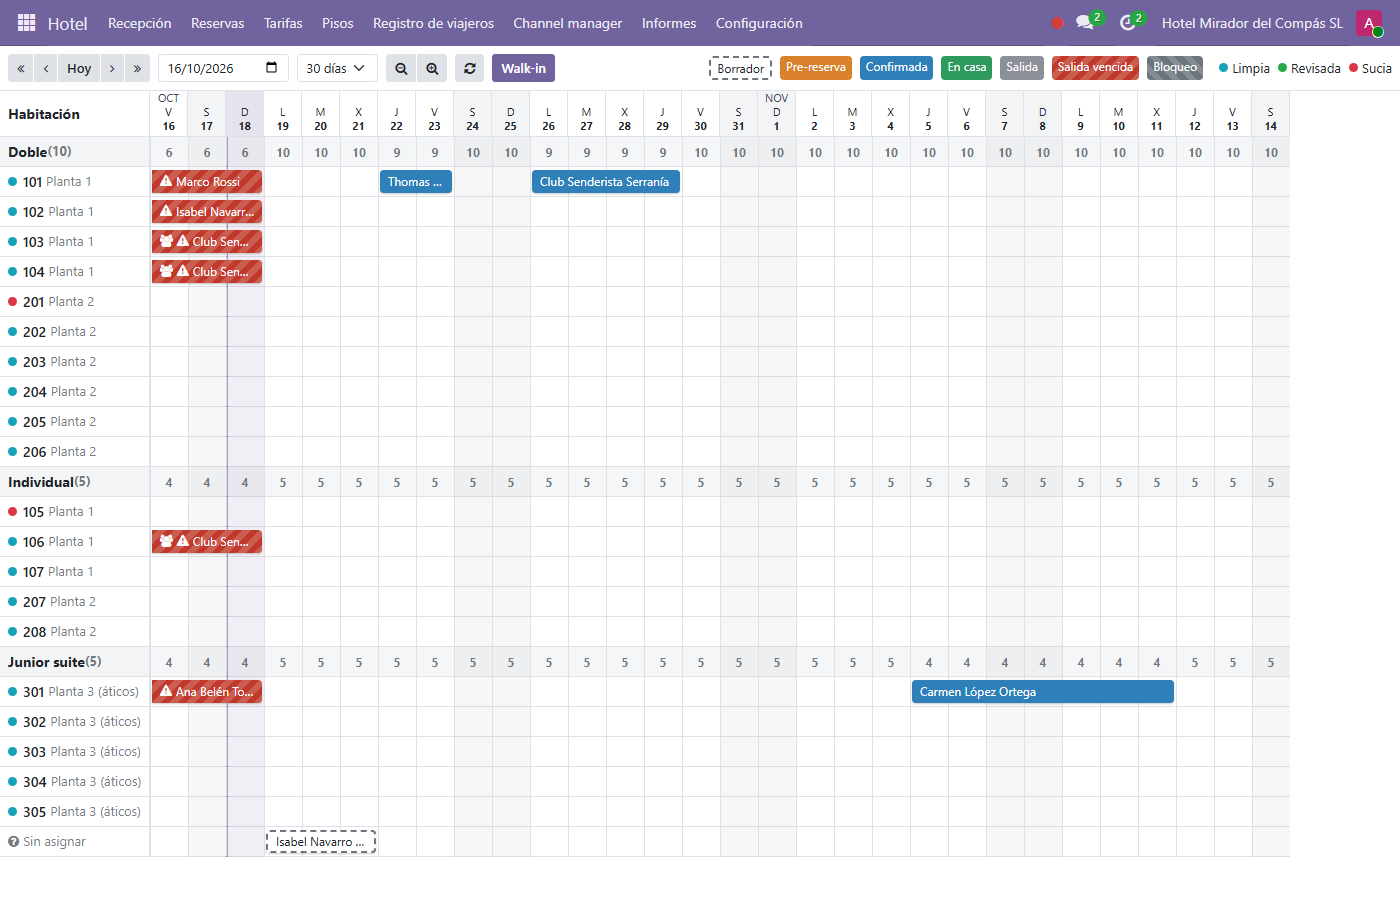Toggle the cleaning status dot of room 206

pos(13,452)
